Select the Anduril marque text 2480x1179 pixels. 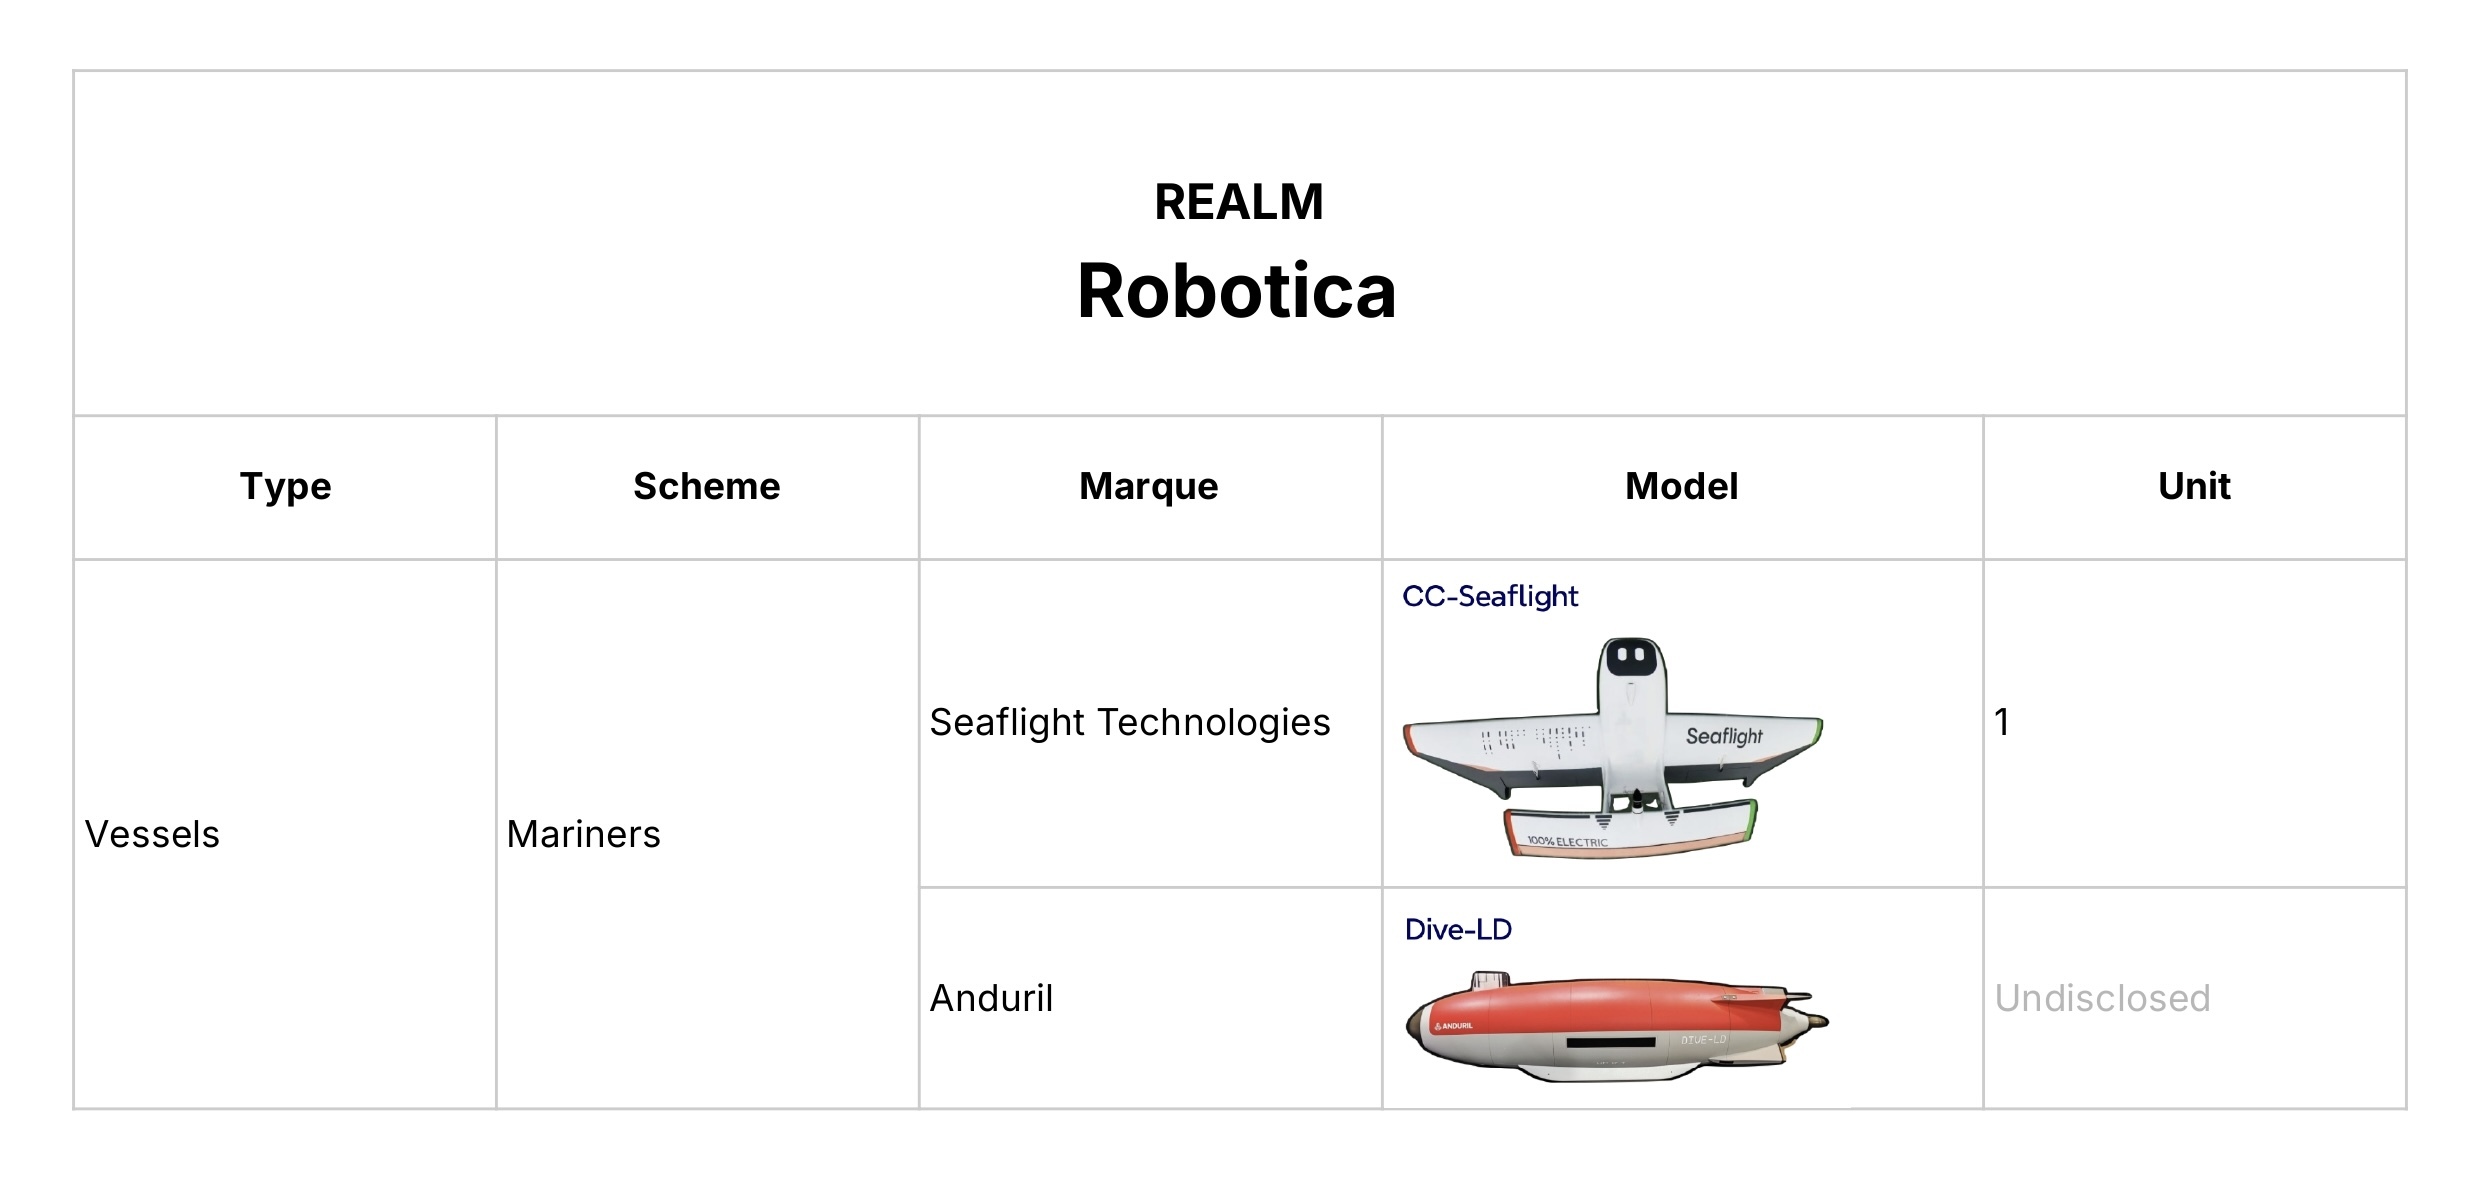tap(991, 998)
